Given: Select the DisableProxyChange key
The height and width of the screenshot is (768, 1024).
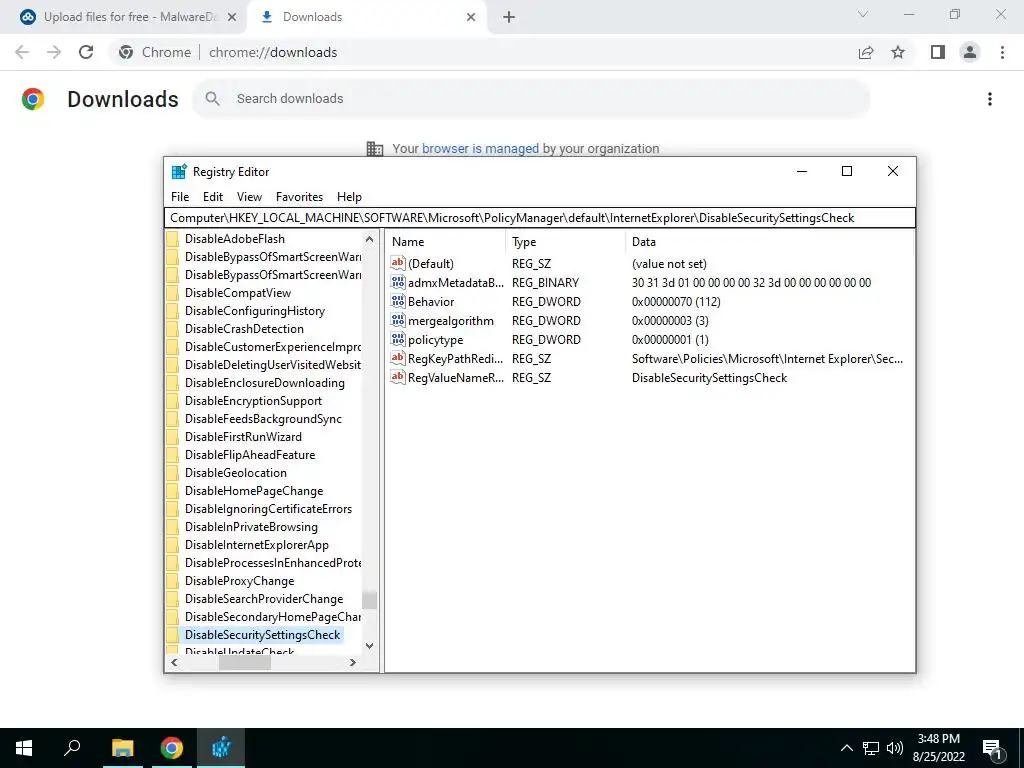Looking at the screenshot, I should pos(239,581).
